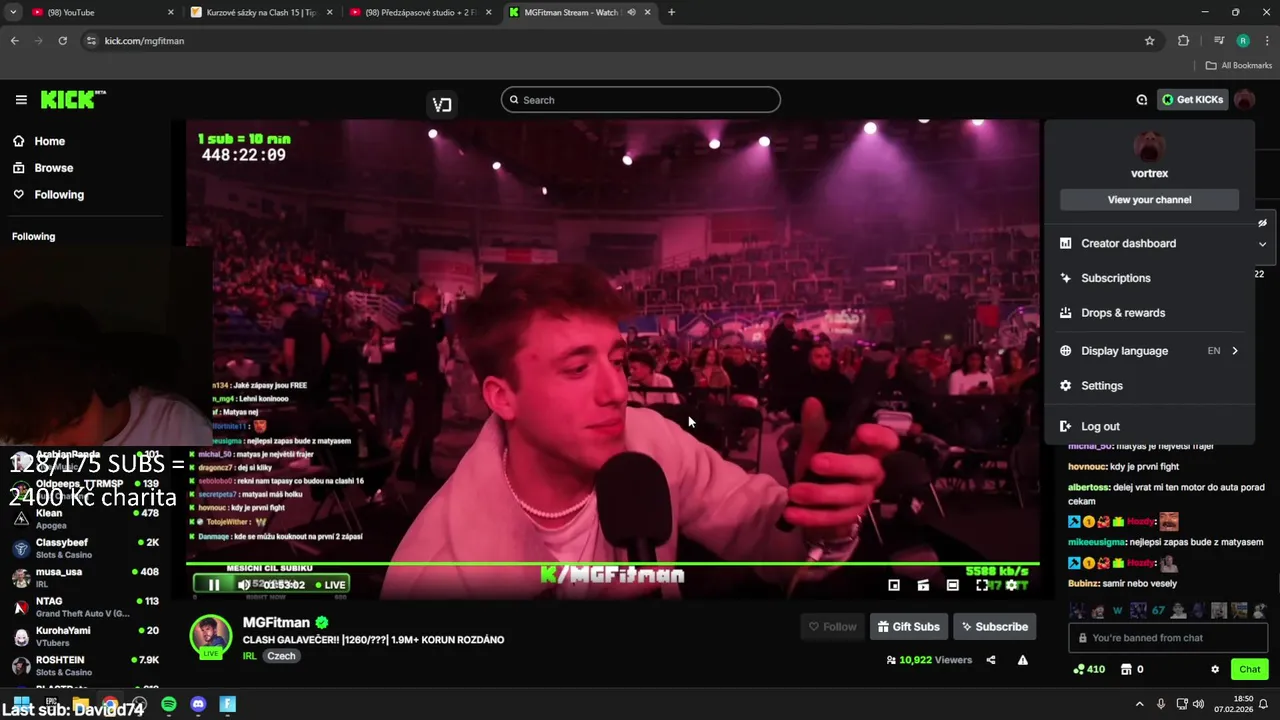
Task: Click the clip icon in the player
Action: (923, 585)
